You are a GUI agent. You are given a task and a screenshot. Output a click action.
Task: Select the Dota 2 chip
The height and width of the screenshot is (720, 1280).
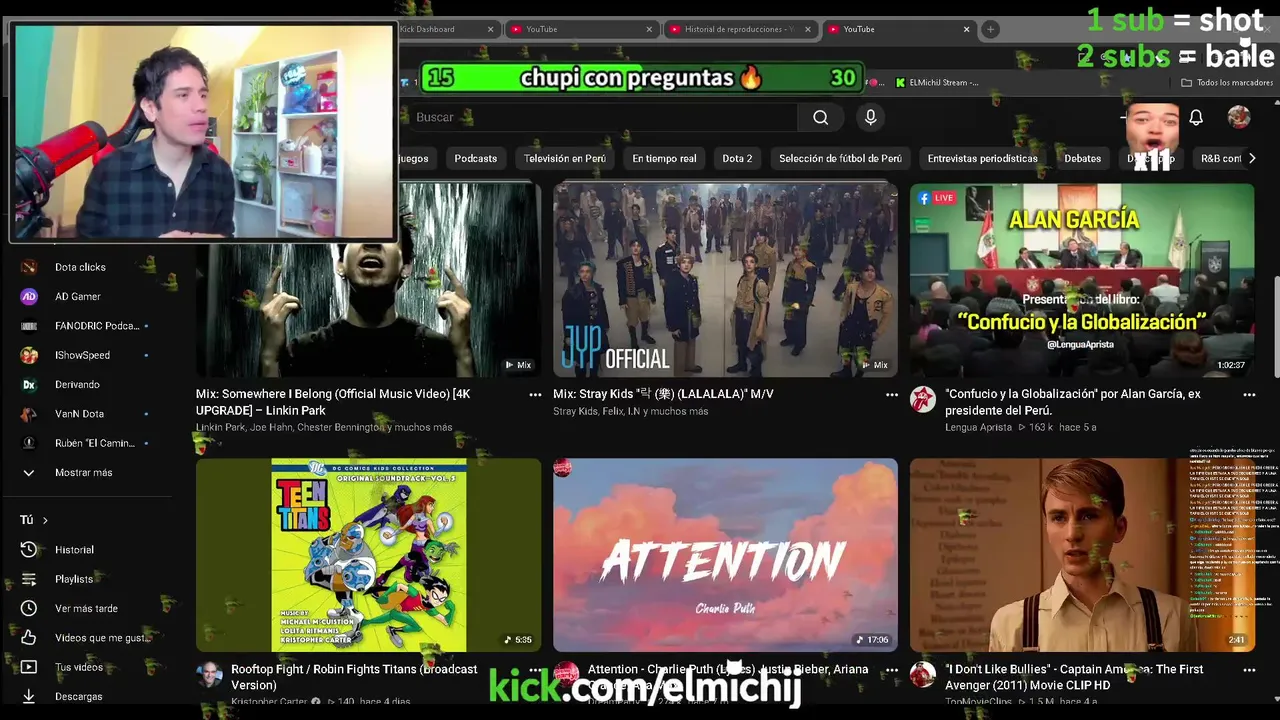click(737, 158)
